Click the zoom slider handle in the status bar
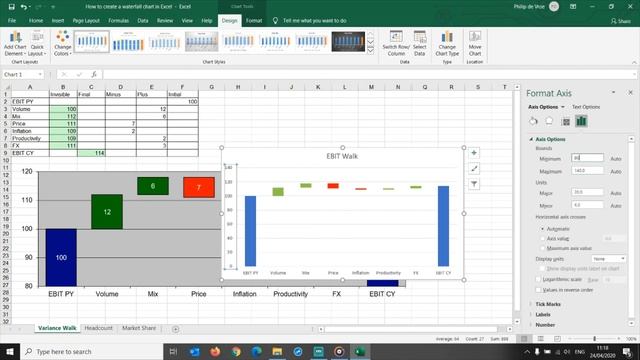 [595, 339]
